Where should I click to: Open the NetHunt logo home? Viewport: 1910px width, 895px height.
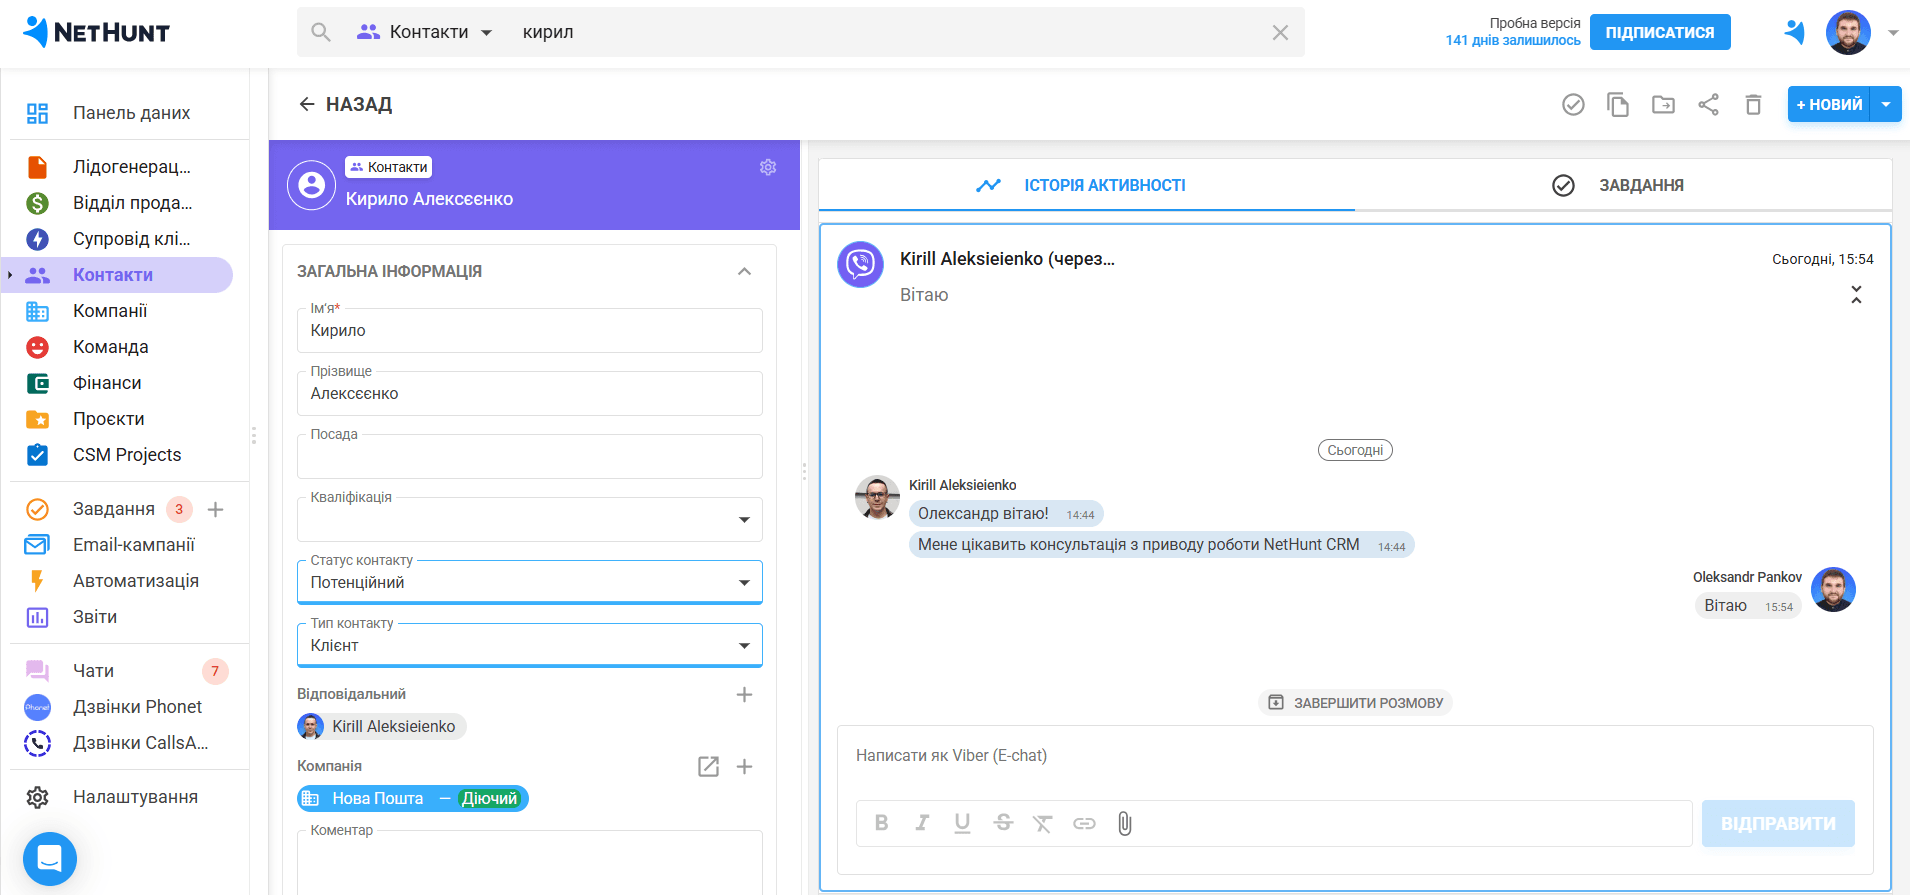(96, 32)
